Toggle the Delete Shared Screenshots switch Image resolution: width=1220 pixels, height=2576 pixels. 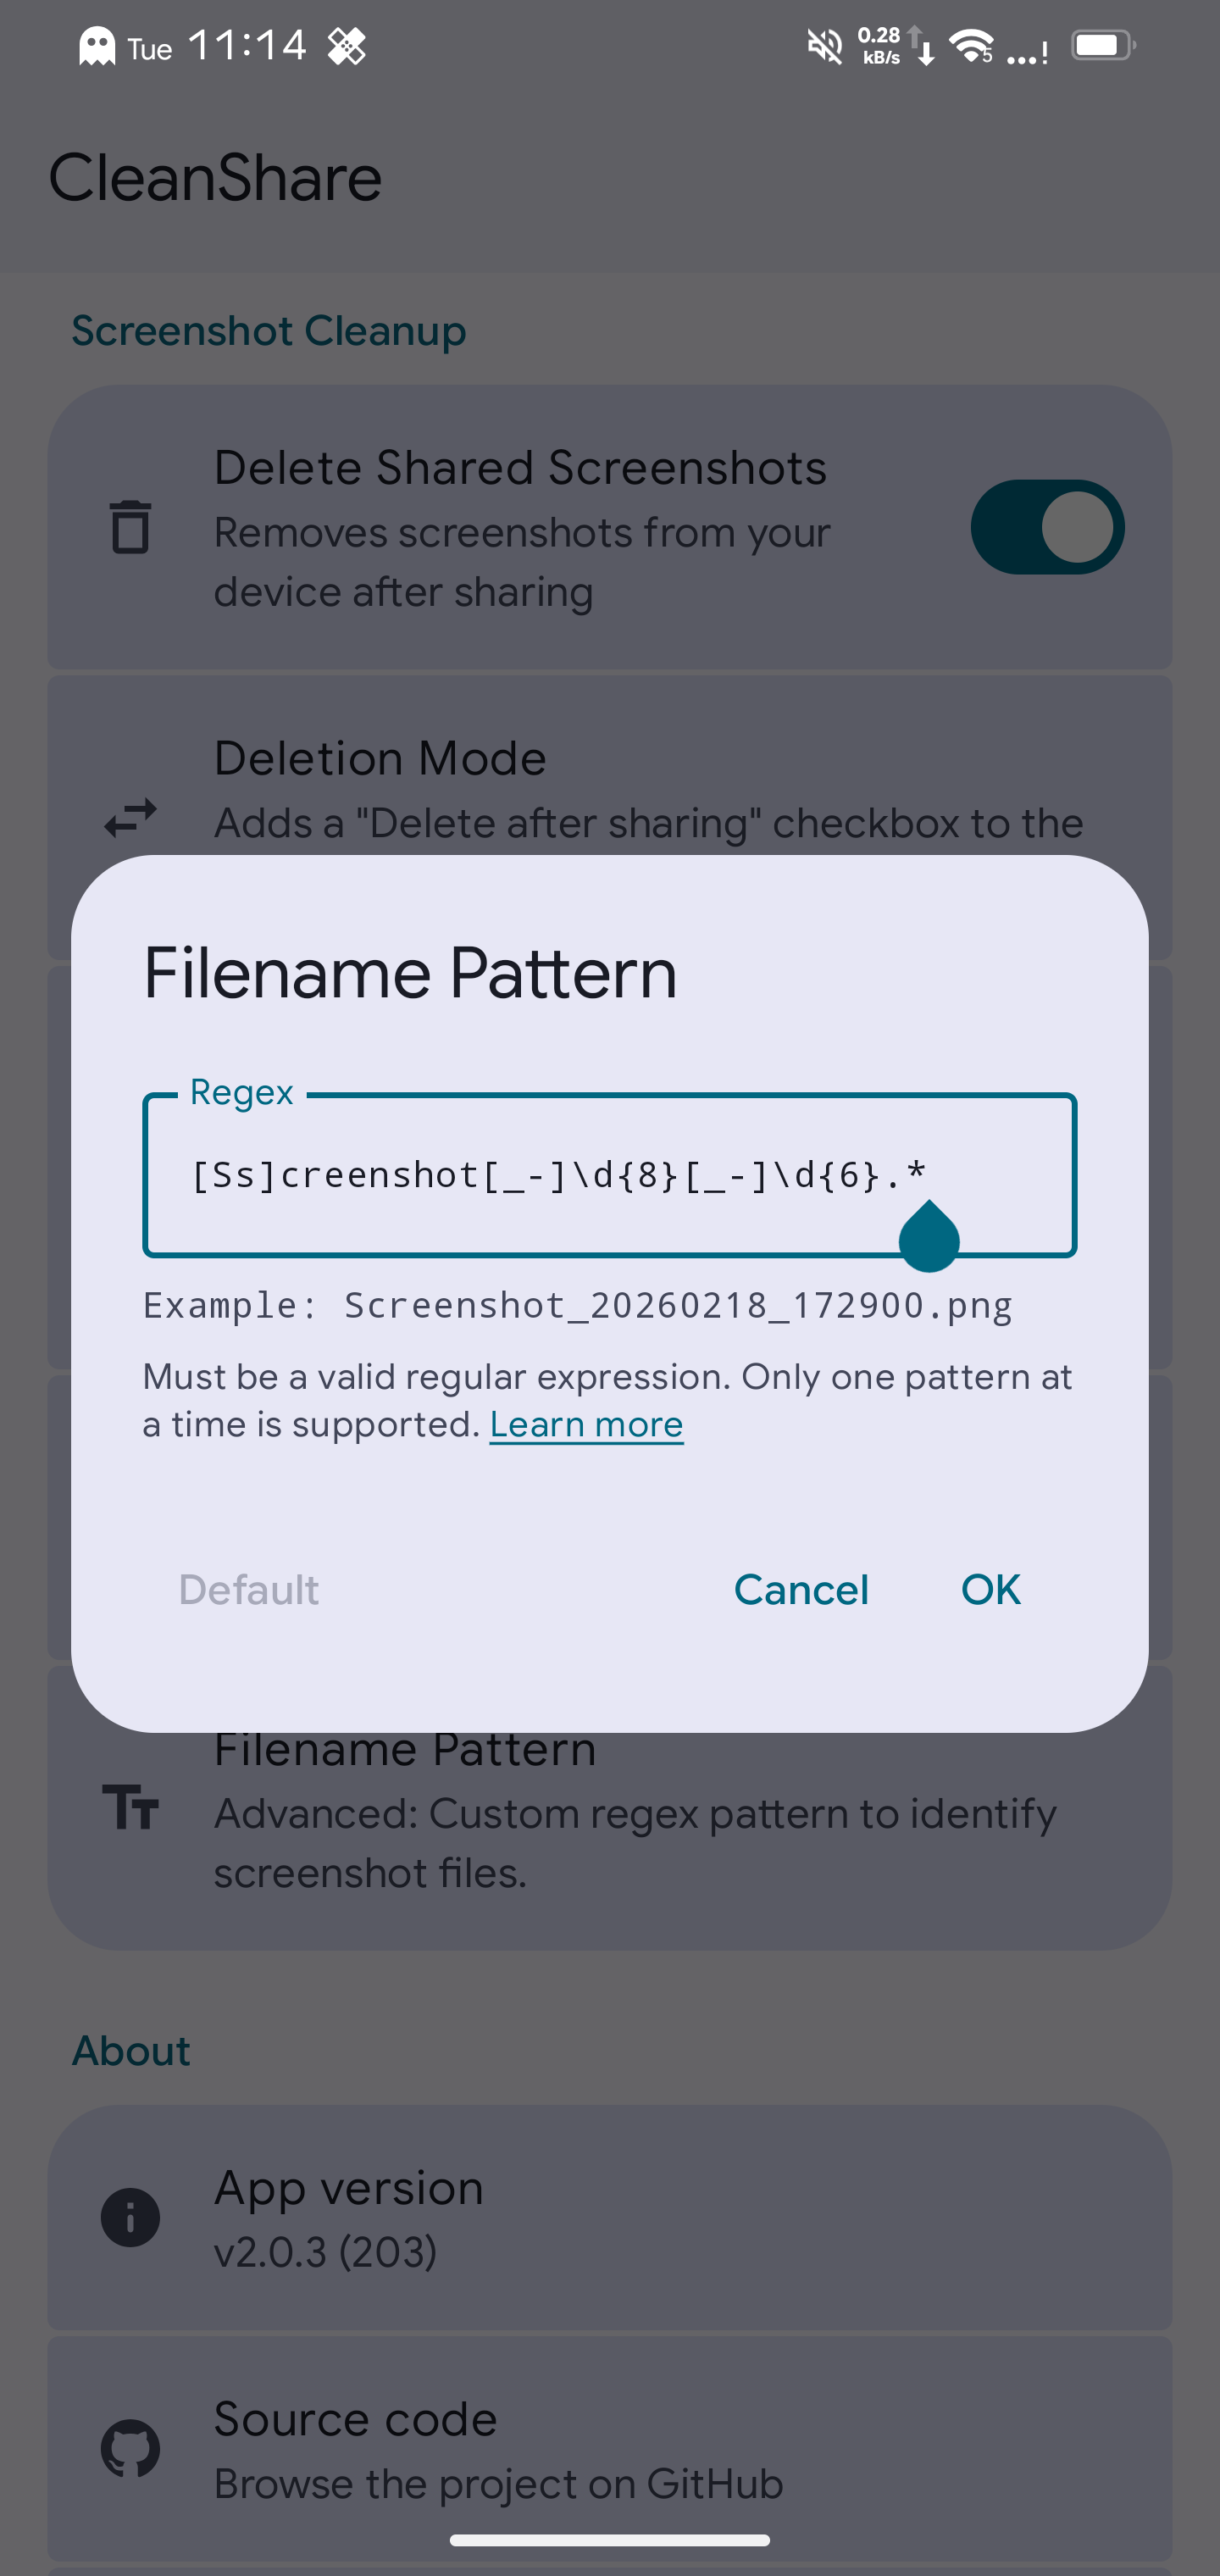click(x=1047, y=527)
